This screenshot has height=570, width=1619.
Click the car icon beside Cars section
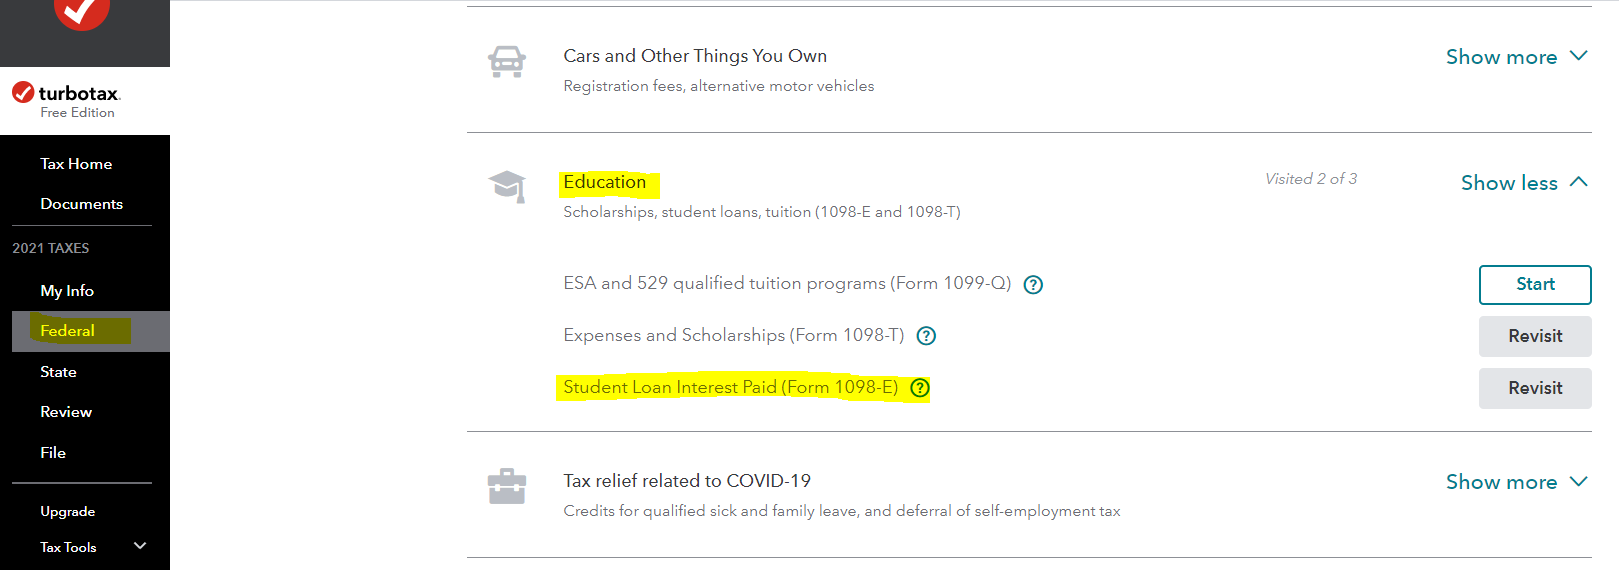pyautogui.click(x=507, y=62)
